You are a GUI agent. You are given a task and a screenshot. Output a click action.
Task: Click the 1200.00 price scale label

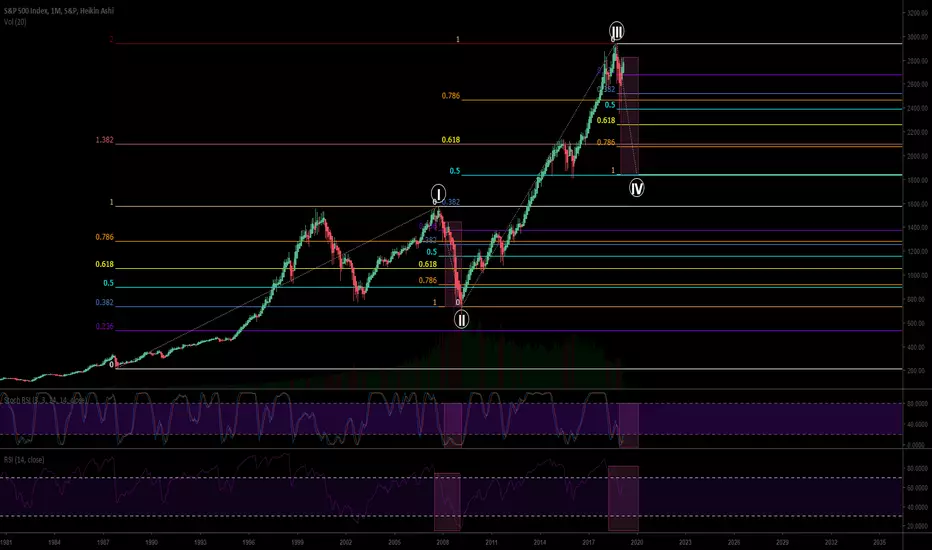pos(918,252)
